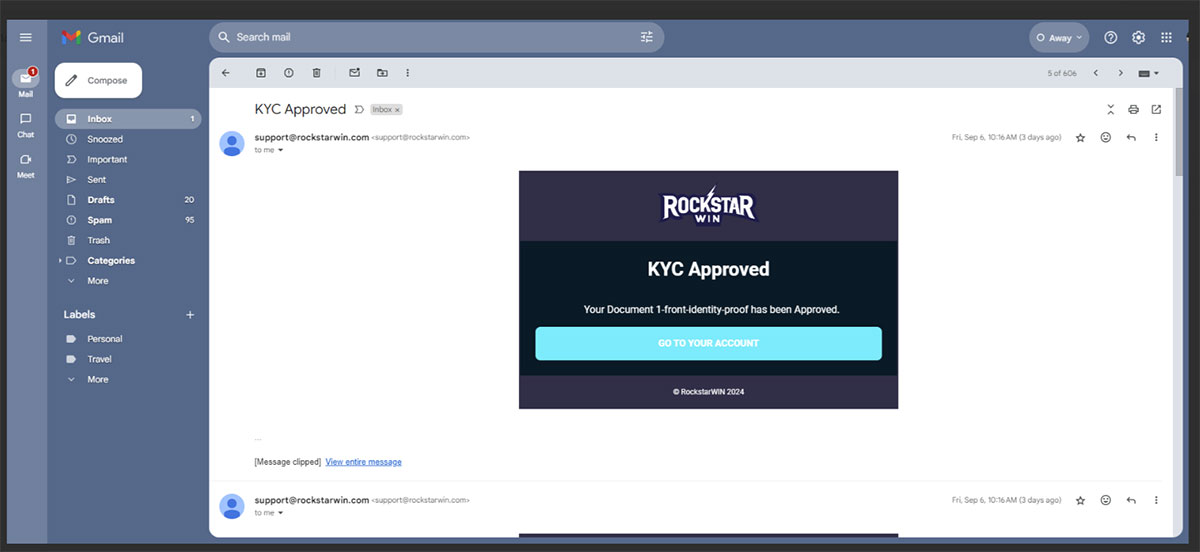Delete this conversation
The height and width of the screenshot is (552, 1200).
click(x=317, y=73)
